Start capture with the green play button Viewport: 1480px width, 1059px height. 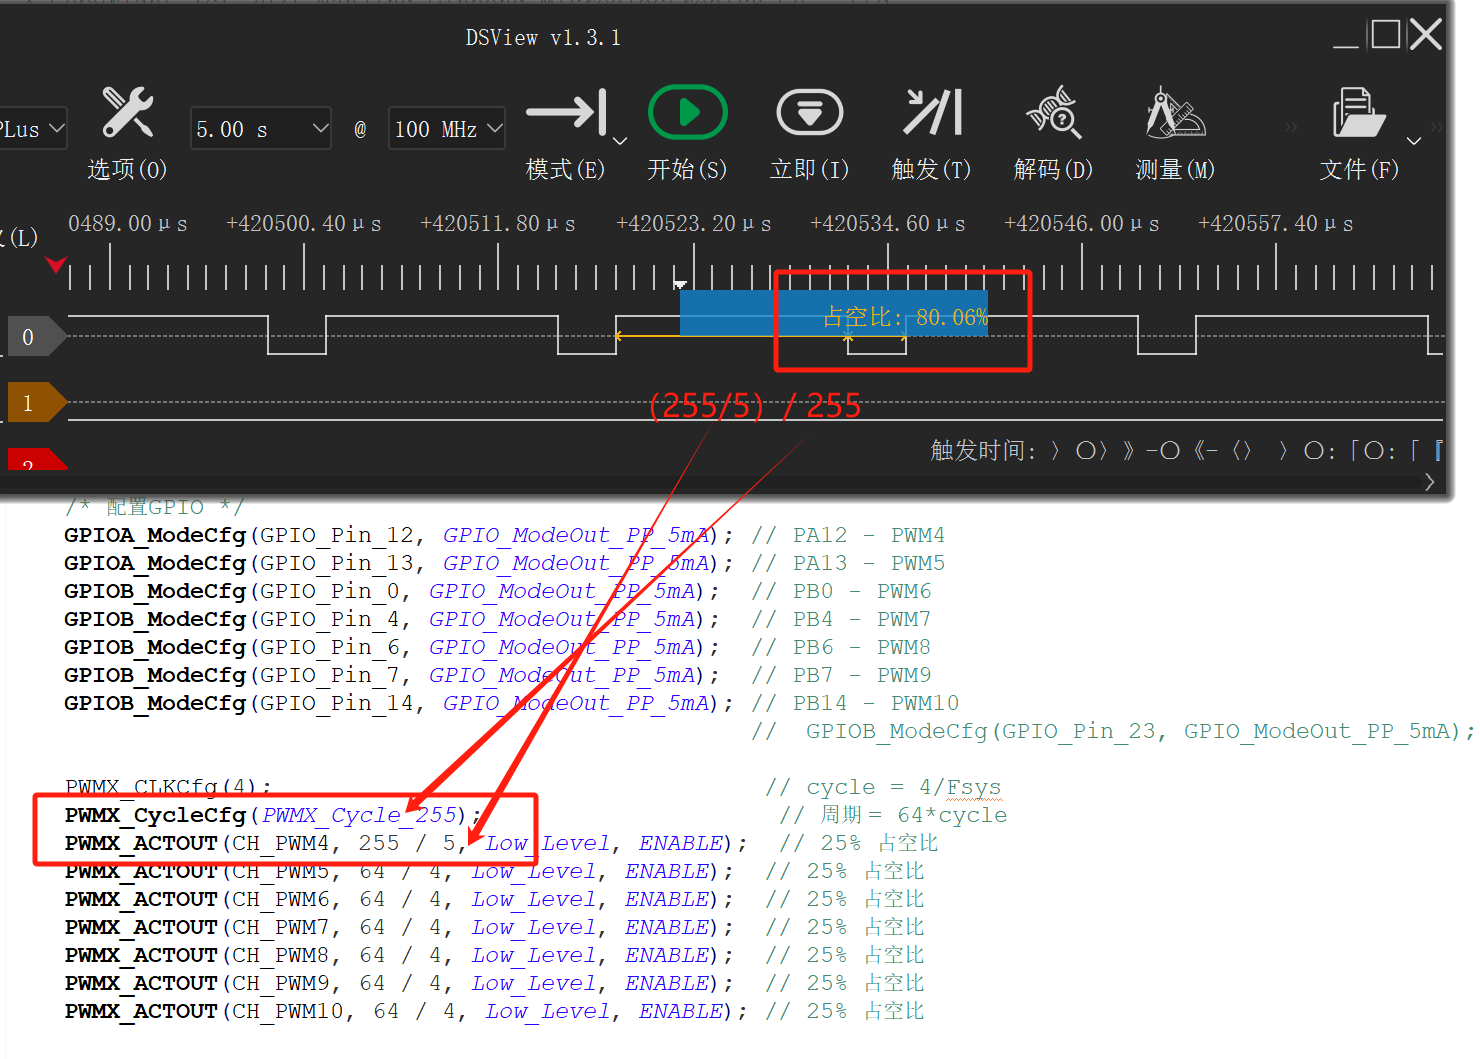point(687,112)
